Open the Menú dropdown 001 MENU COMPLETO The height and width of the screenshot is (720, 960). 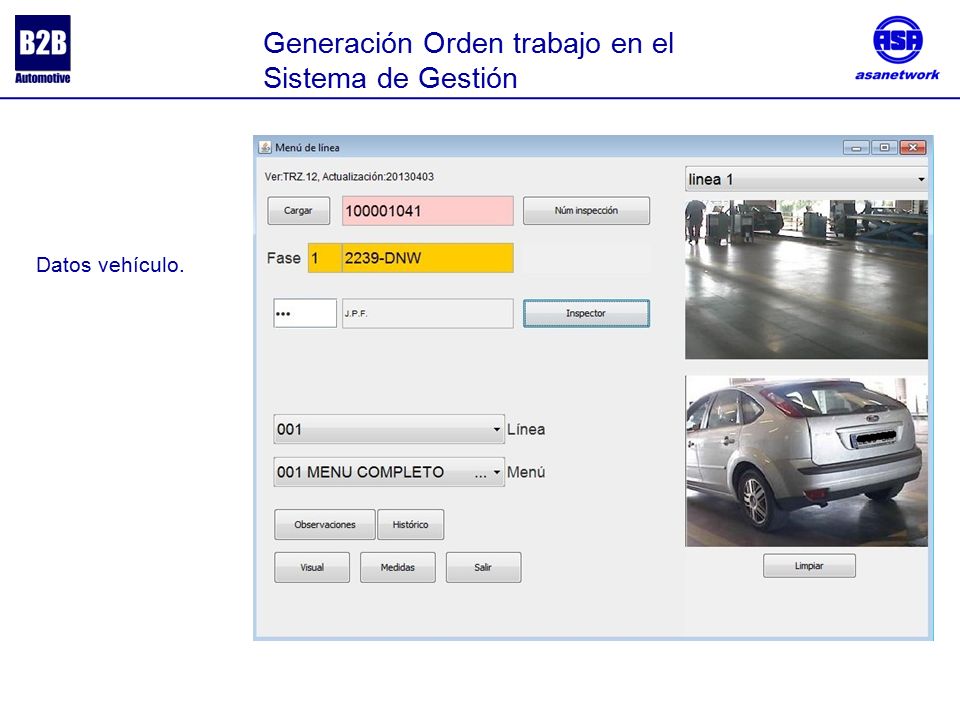click(389, 472)
